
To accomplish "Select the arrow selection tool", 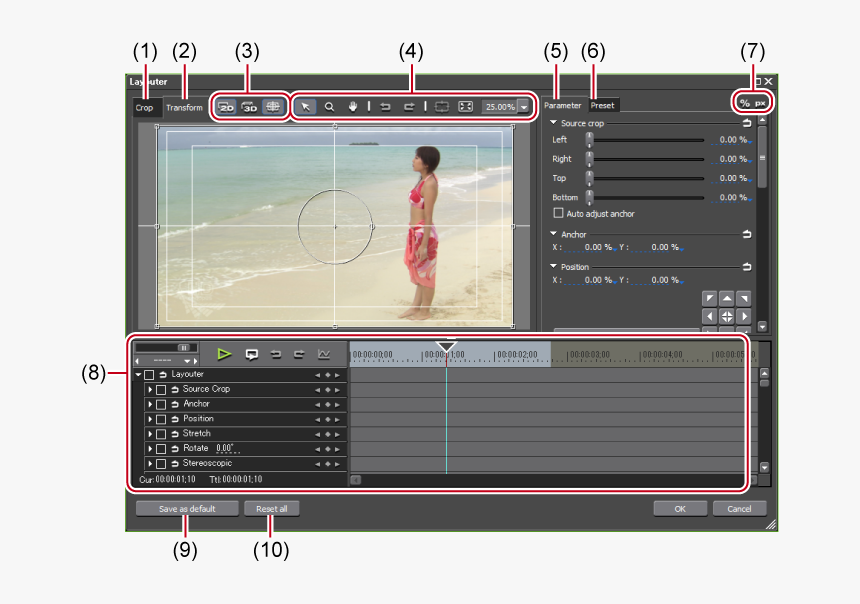I will tap(305, 106).
